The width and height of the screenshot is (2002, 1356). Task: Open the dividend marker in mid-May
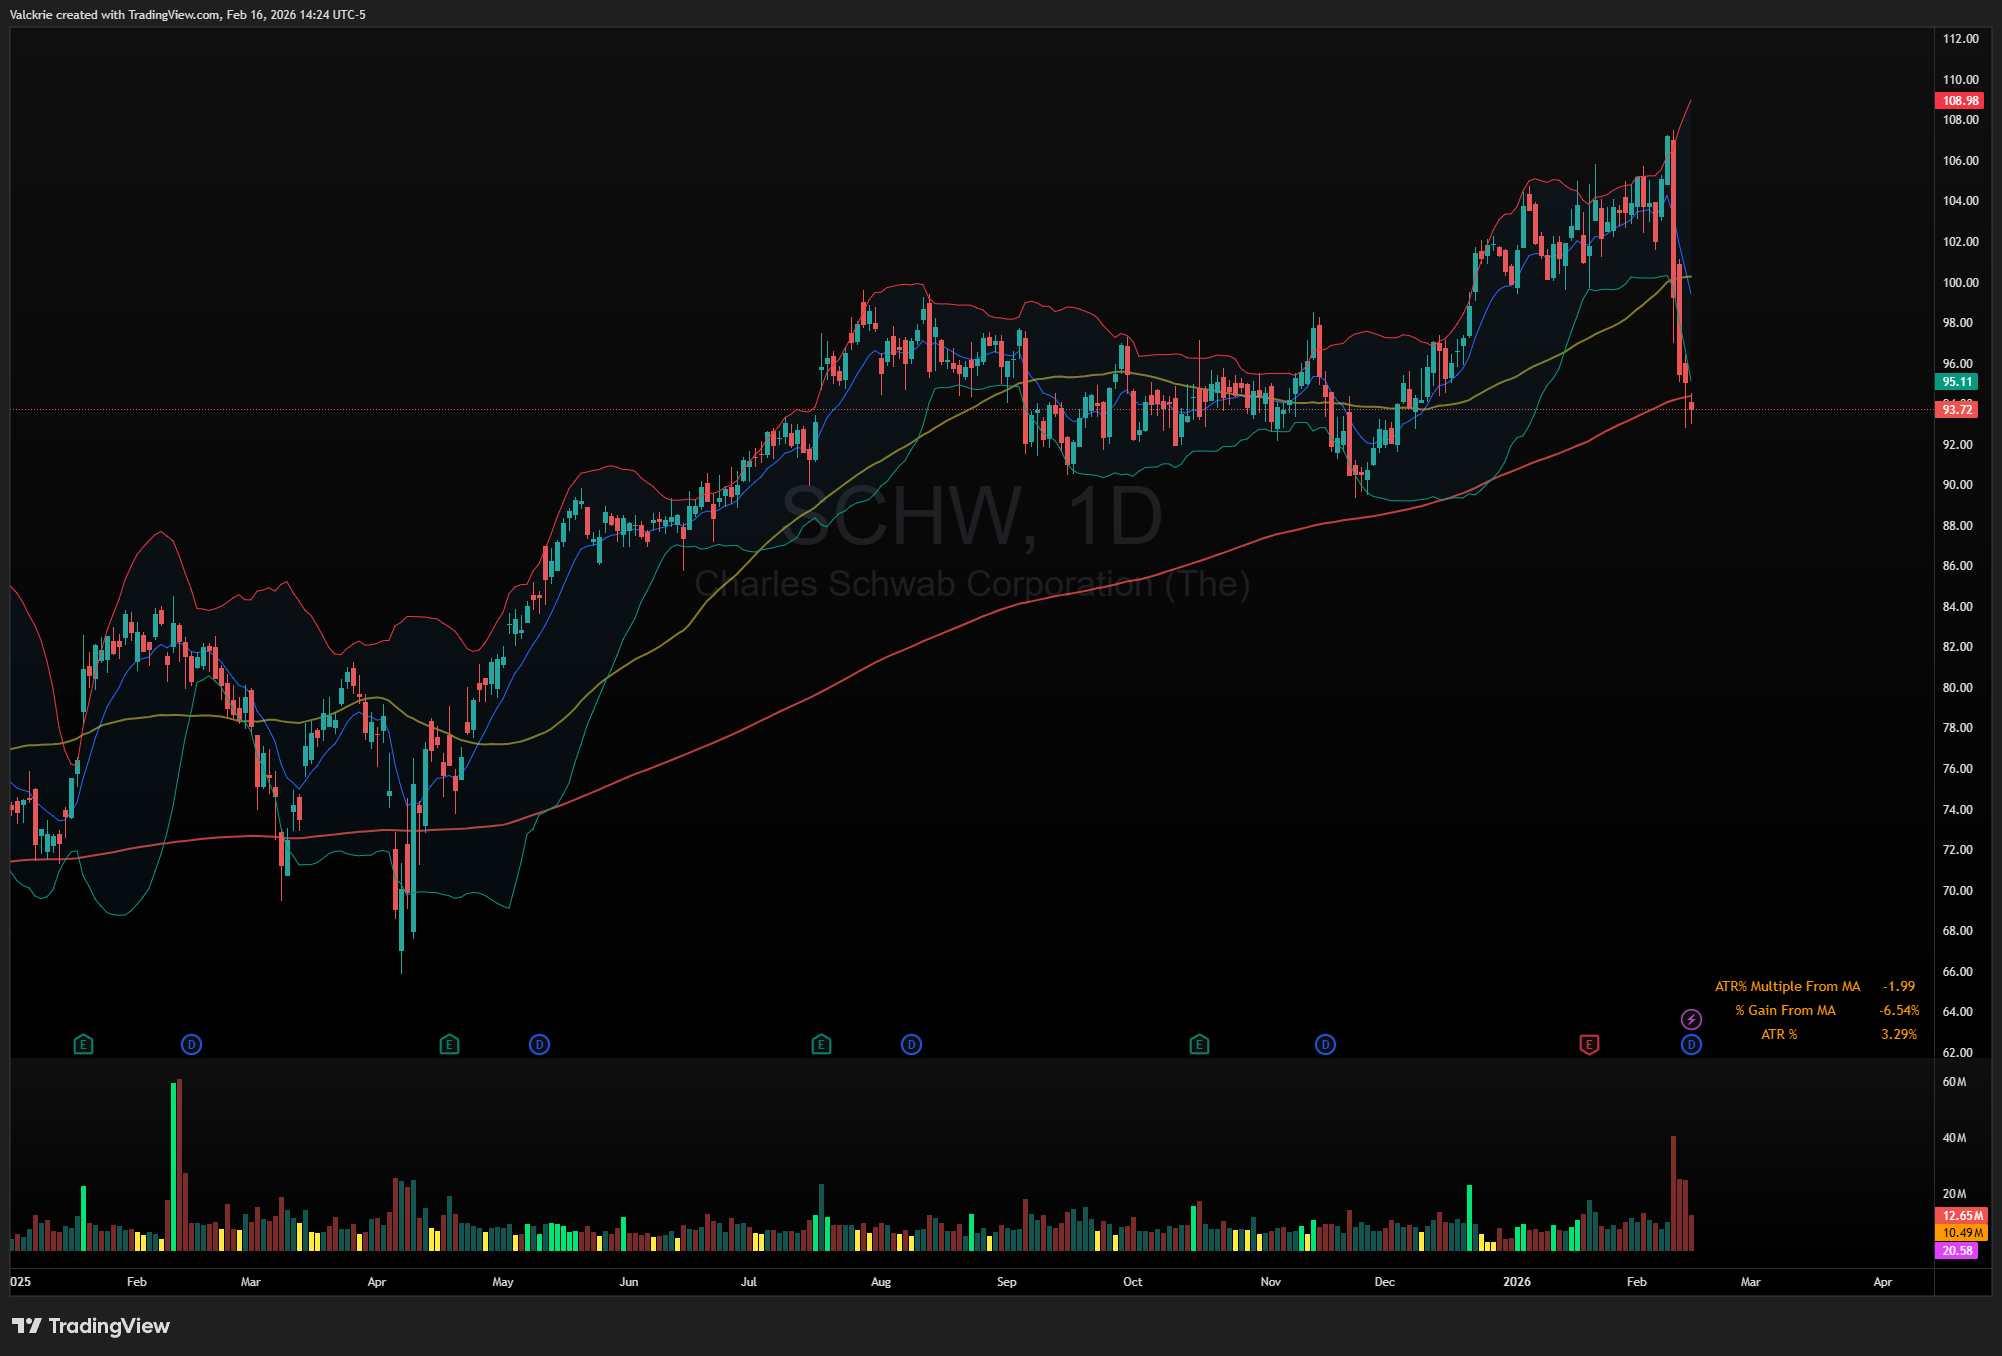point(539,1045)
